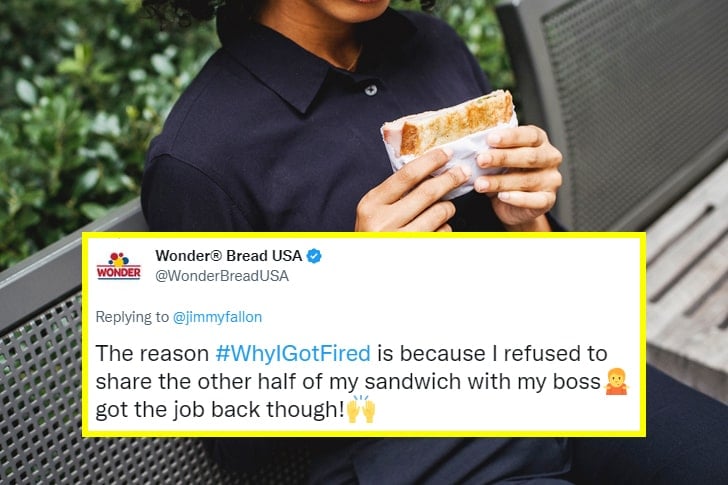
Task: Select the raised hands emoji
Action: pos(361,409)
